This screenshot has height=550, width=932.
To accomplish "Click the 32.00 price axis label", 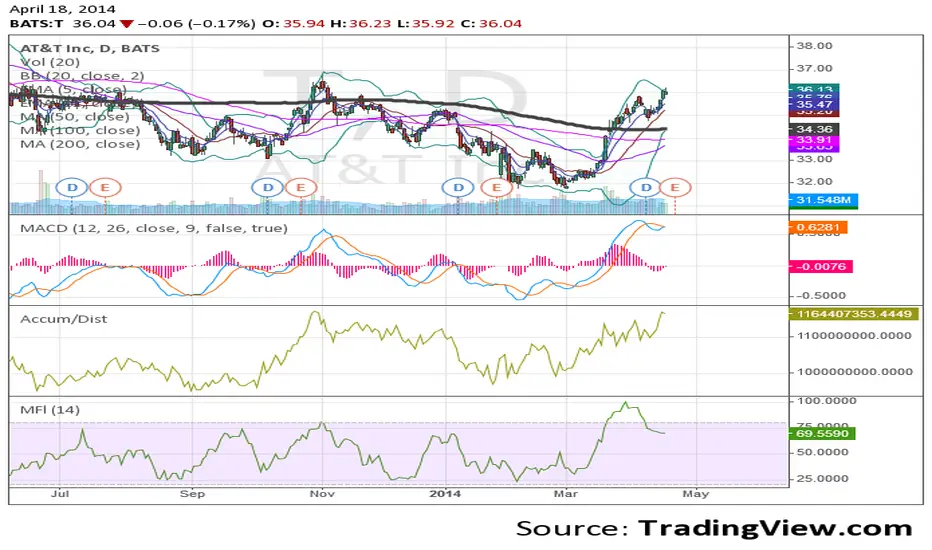I will [814, 182].
